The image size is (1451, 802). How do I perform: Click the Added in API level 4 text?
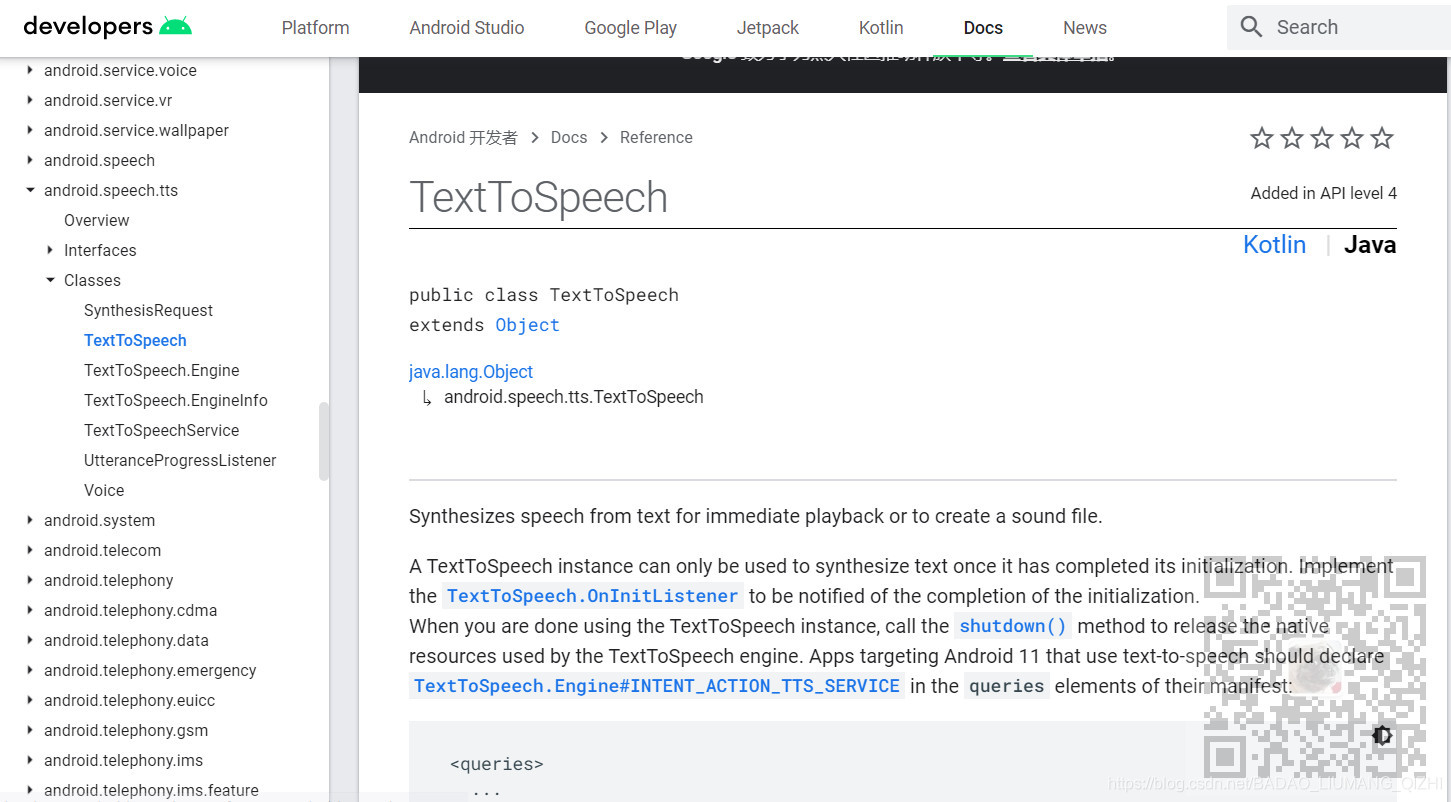[x=1323, y=193]
